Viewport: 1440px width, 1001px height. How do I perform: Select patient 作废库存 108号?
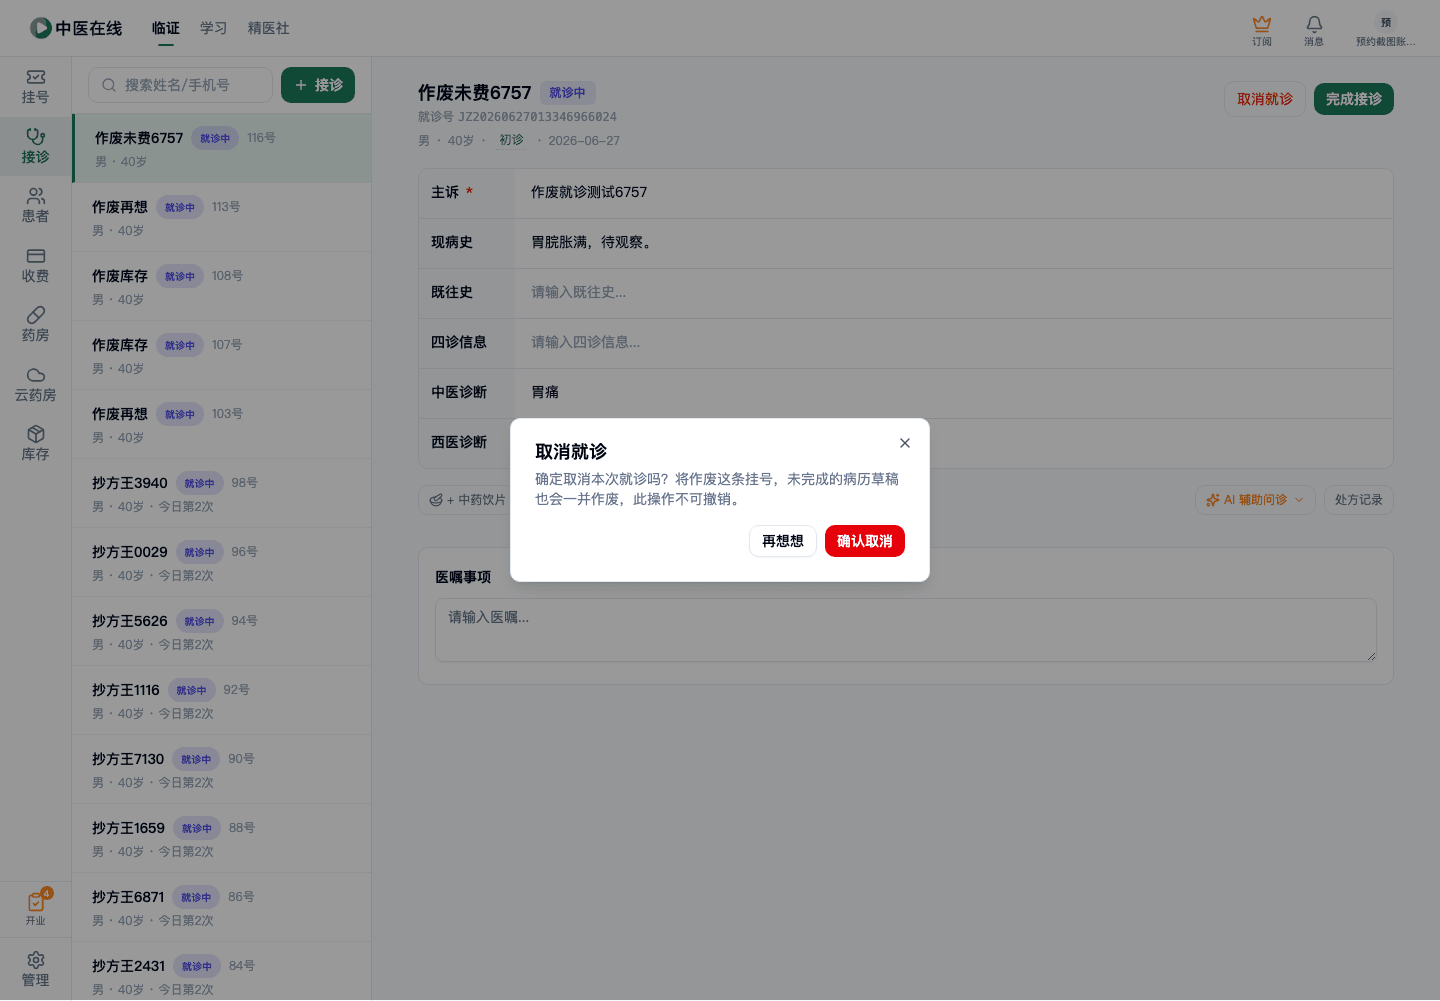[x=222, y=286]
